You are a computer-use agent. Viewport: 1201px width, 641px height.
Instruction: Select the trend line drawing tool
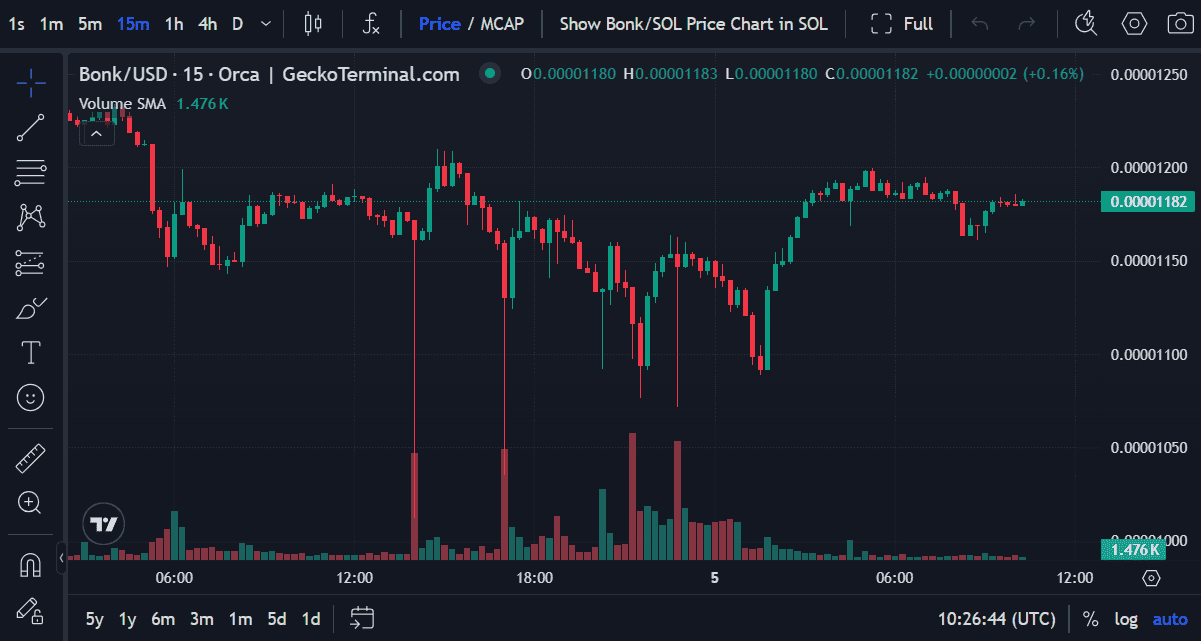[31, 129]
